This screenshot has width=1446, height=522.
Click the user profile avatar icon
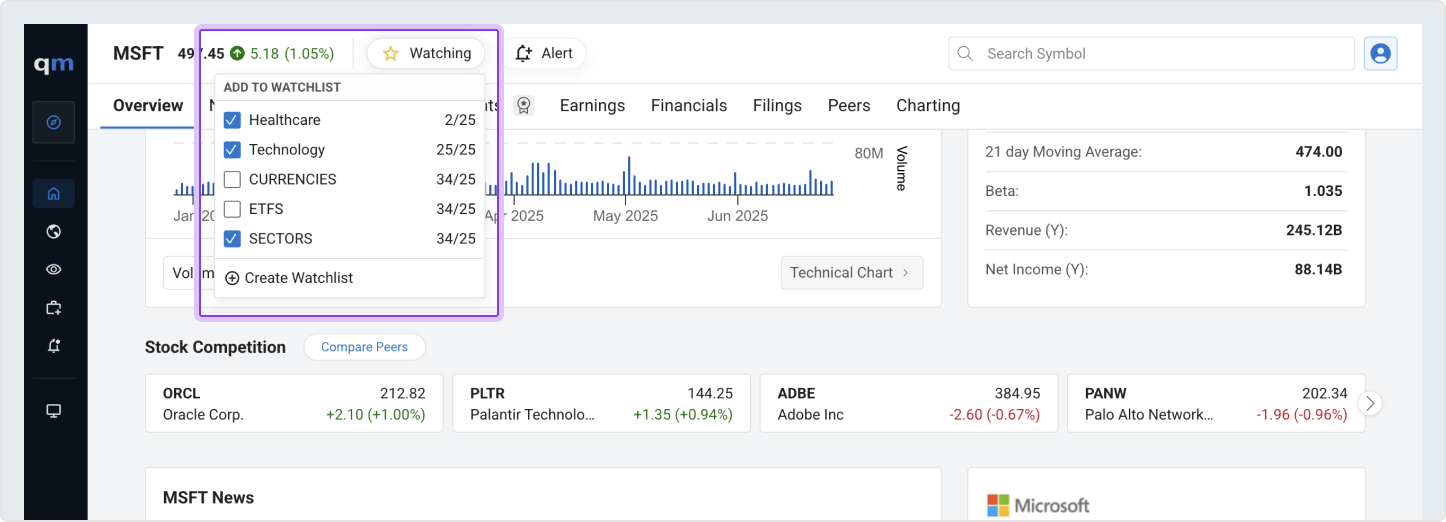pyautogui.click(x=1381, y=53)
